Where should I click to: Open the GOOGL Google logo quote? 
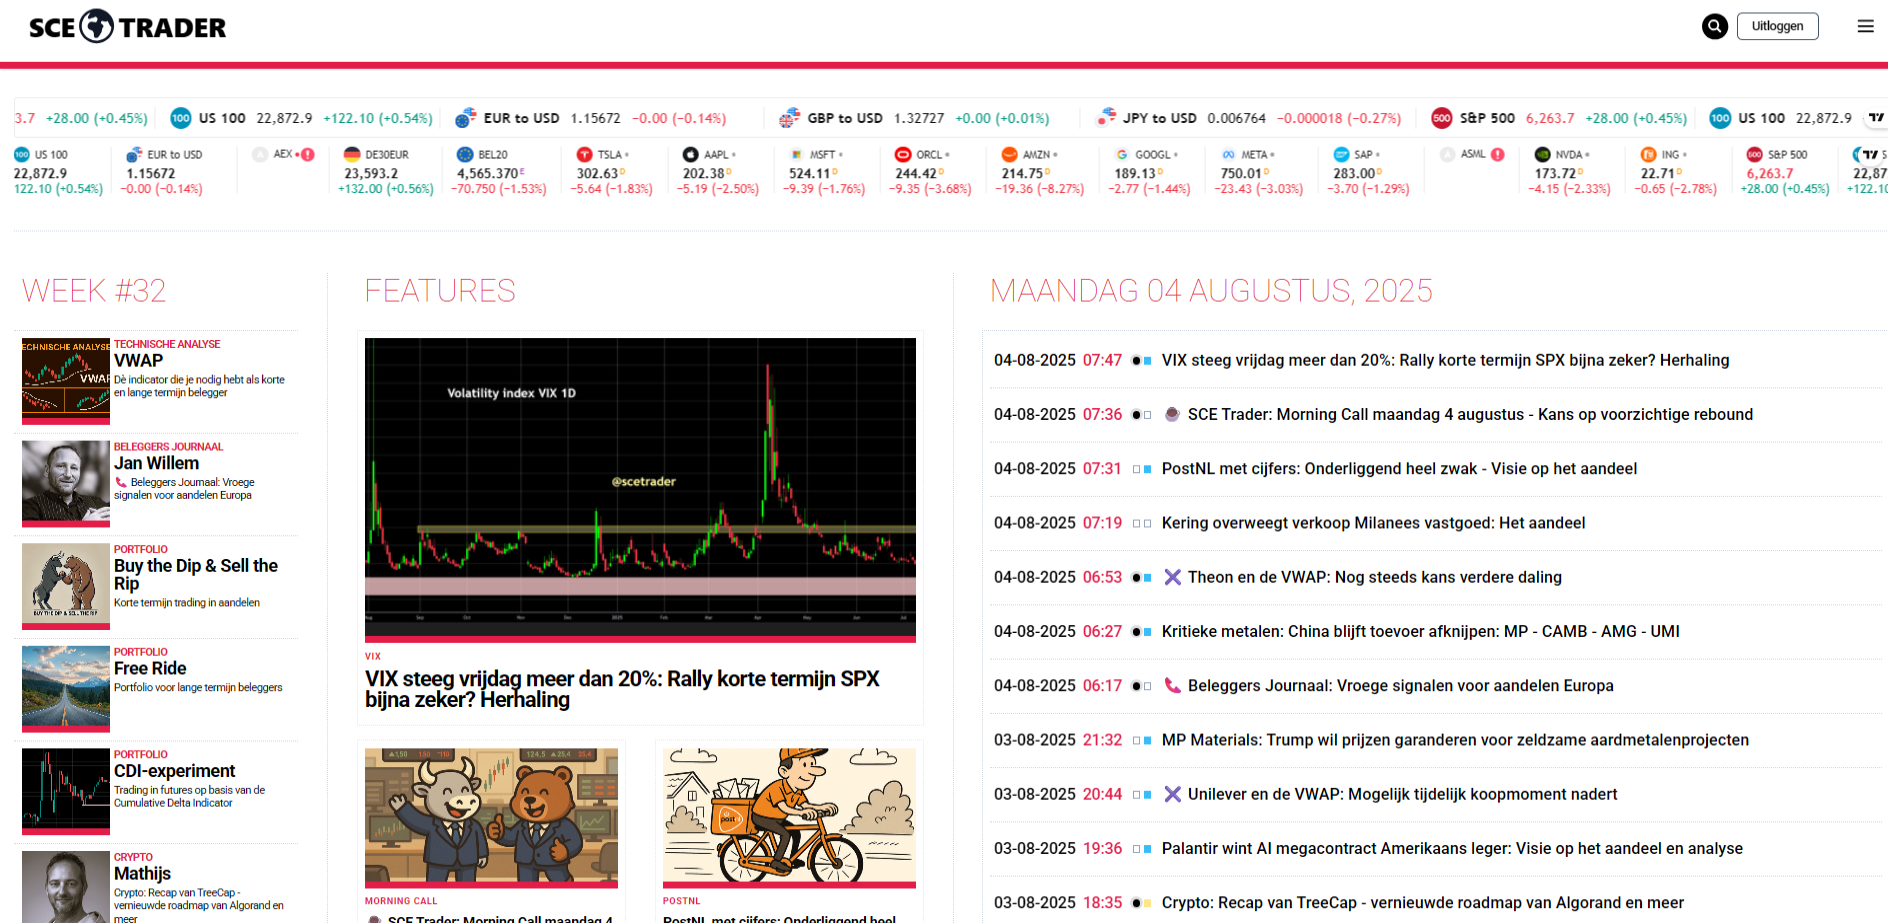coord(1122,154)
